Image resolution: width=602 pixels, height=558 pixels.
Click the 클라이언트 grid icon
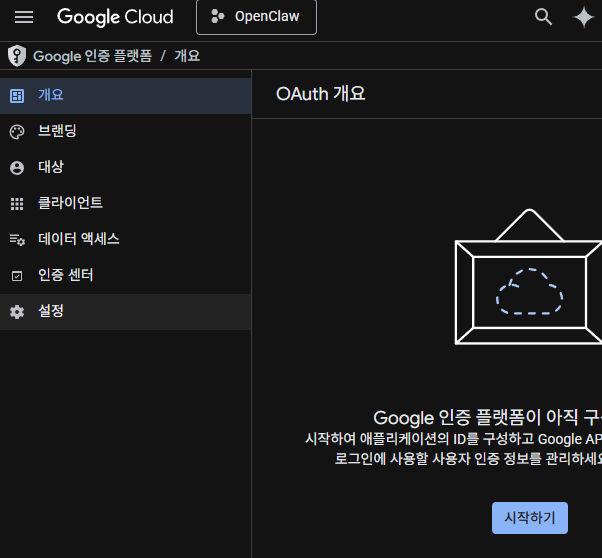[17, 204]
